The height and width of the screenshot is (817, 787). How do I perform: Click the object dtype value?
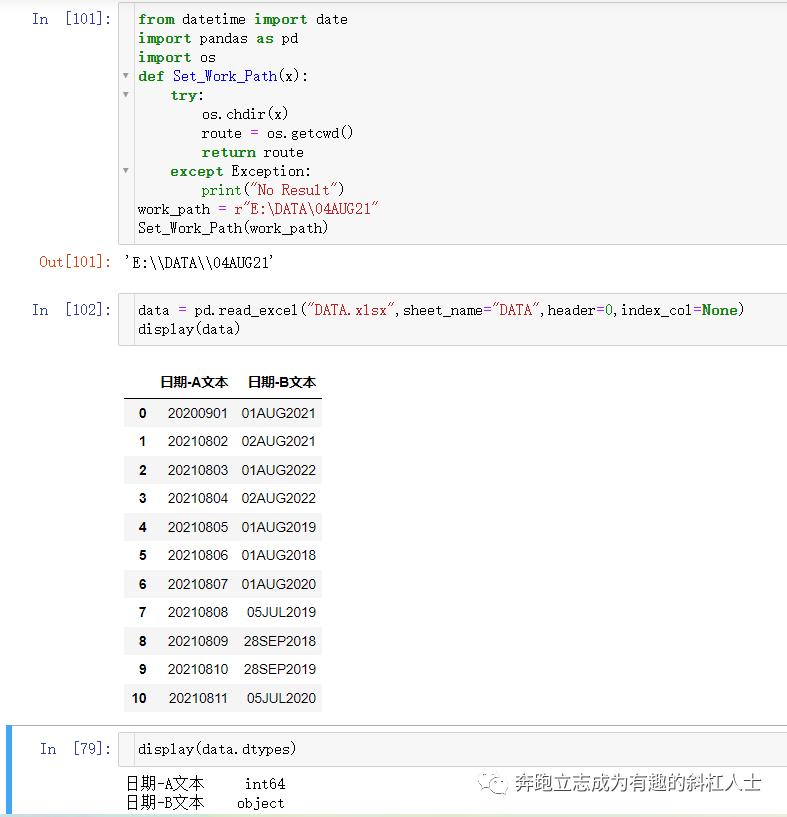pyautogui.click(x=261, y=803)
